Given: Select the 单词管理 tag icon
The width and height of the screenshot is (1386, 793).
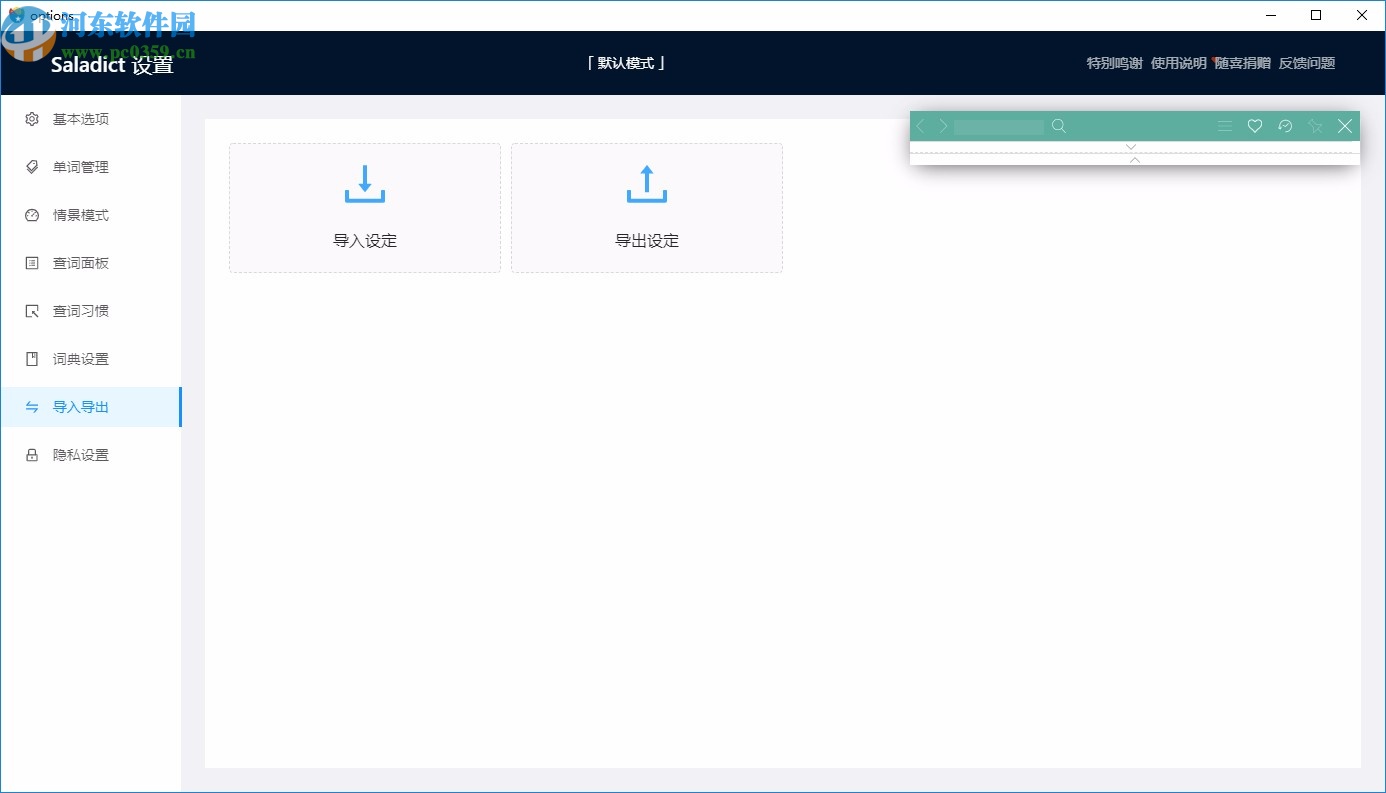Looking at the screenshot, I should tap(30, 167).
